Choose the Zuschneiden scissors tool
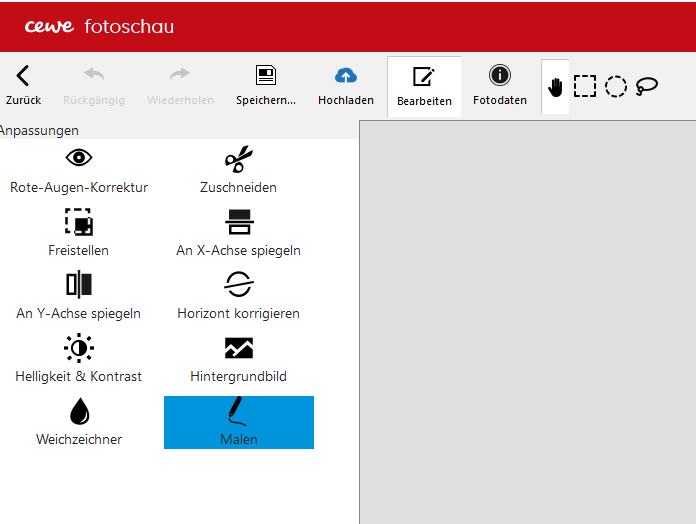The width and height of the screenshot is (696, 524). coord(238,170)
